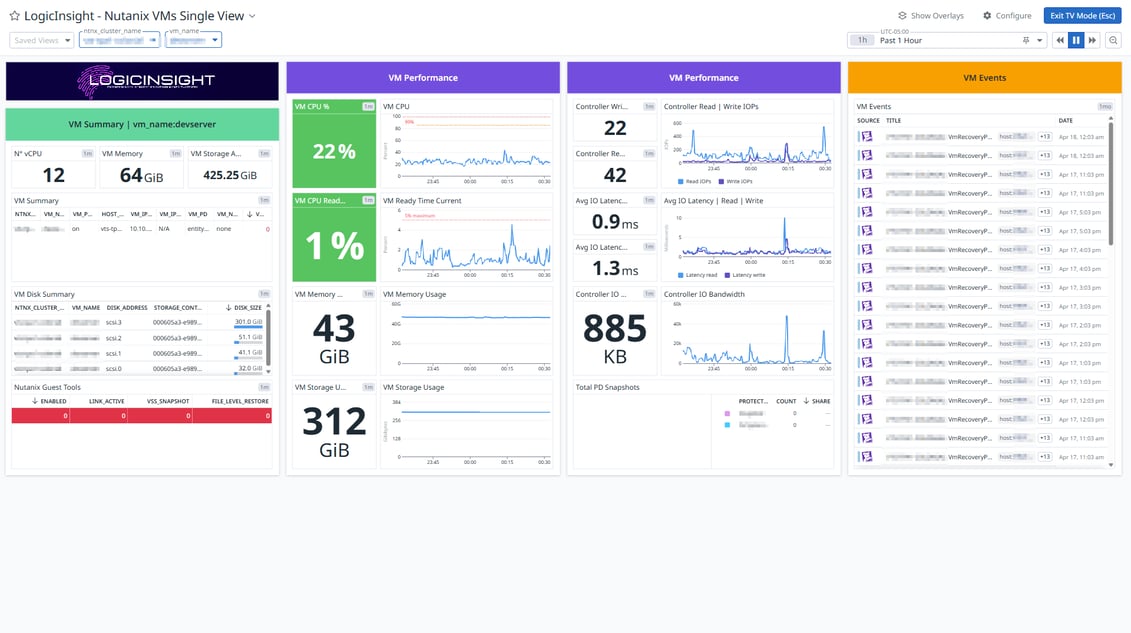1131x633 pixels.
Task: Click the purple VM Performance header above Controller IOPs
Action: 703,78
